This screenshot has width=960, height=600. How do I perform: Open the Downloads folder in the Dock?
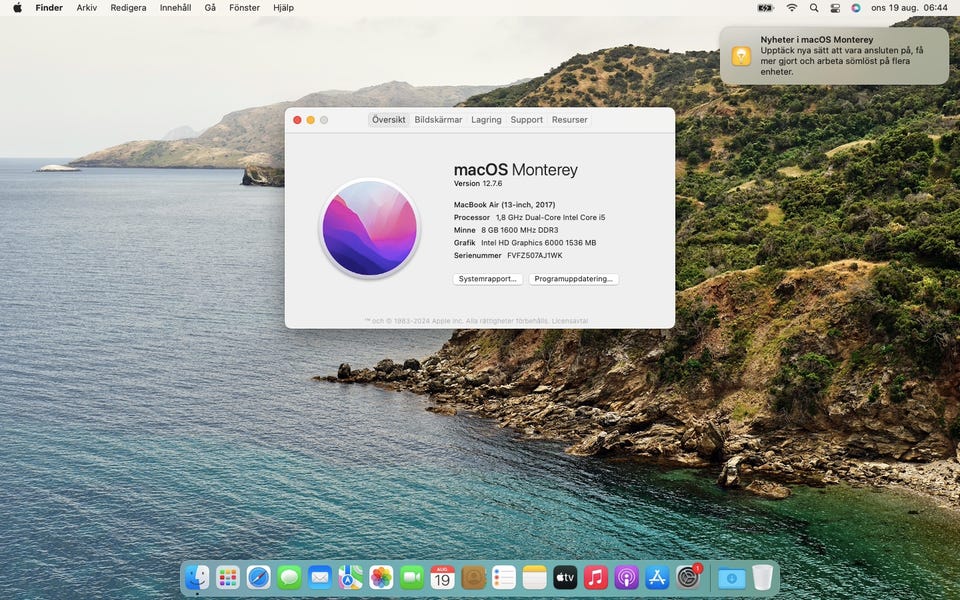731,577
